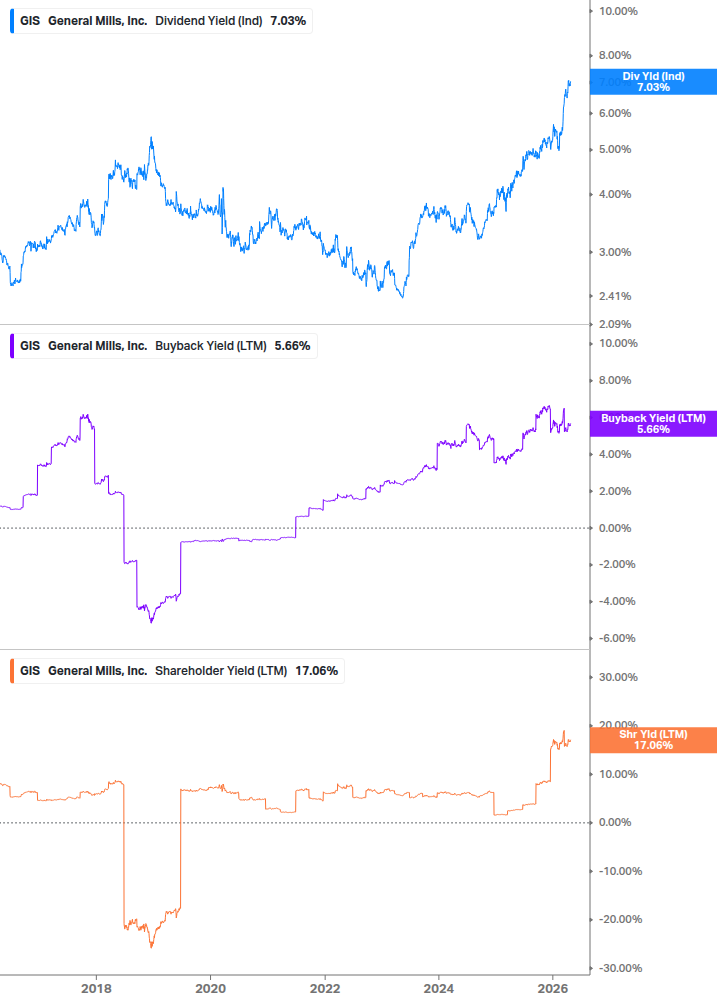This screenshot has height=1005, width=717.
Task: Click the blue Div Yld (Ind) 7.03% axis tag
Action: click(x=653, y=82)
